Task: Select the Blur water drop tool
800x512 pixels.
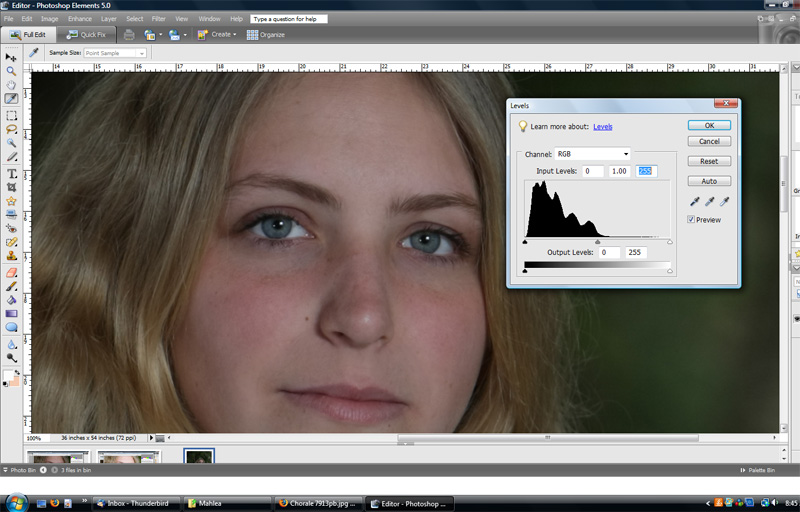Action: 11,345
